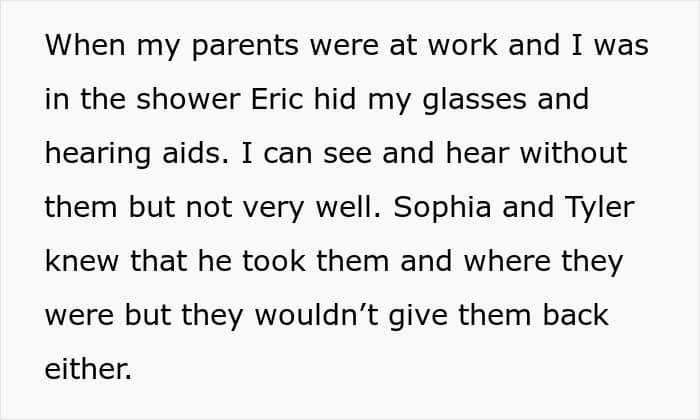Click the word "glasses" in the second line

[474, 102]
